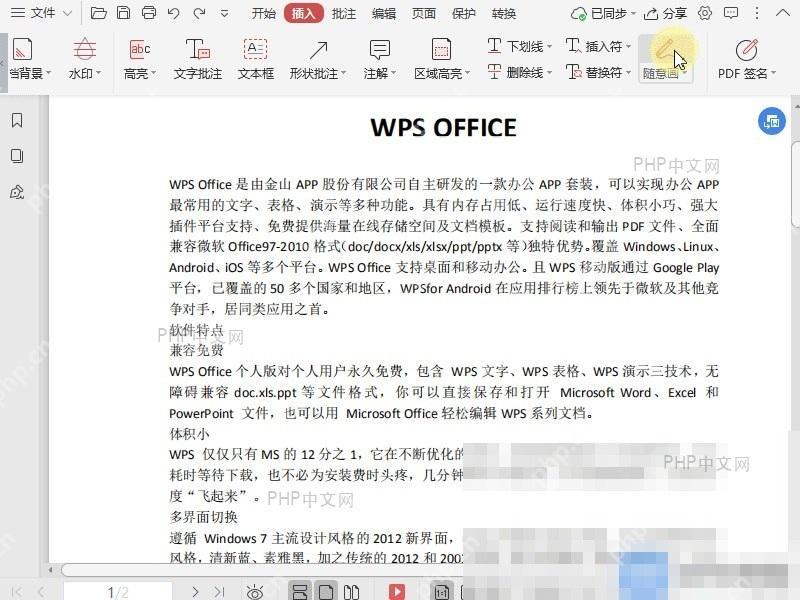Select the 区域高亮 area highlight tool
The height and width of the screenshot is (600, 800).
click(441, 59)
